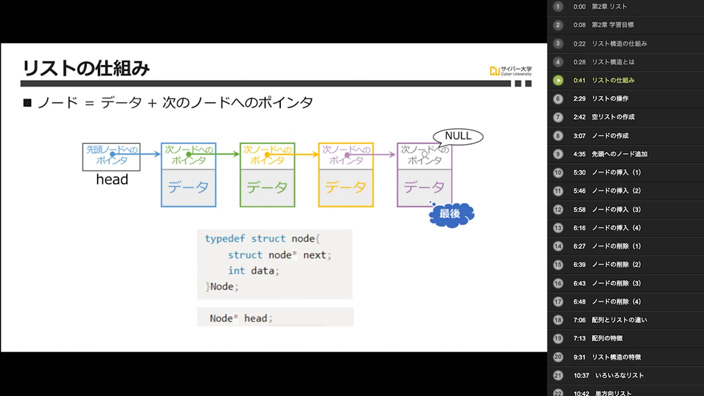Viewport: 704px width, 396px height.
Task: Jump to 第2章 学習目標 chapter
Action: (x=625, y=25)
